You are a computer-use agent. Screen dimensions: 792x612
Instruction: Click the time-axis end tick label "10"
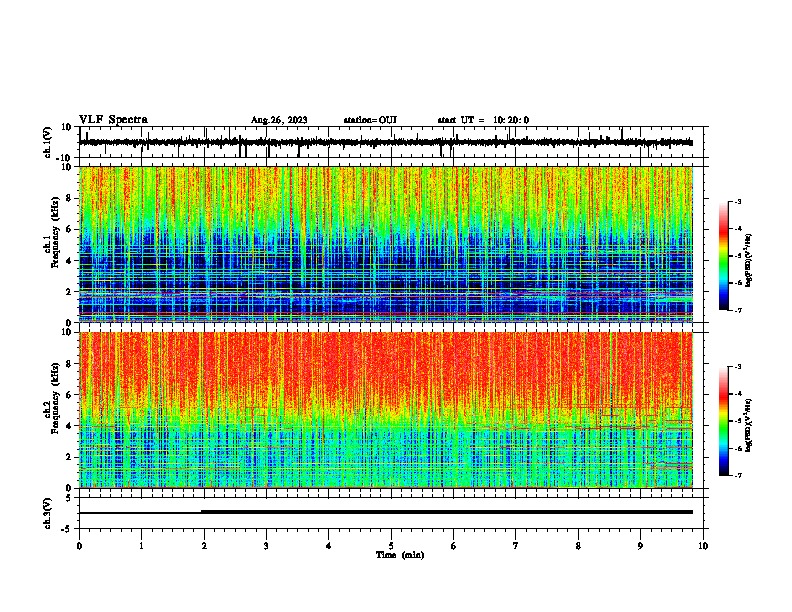703,546
